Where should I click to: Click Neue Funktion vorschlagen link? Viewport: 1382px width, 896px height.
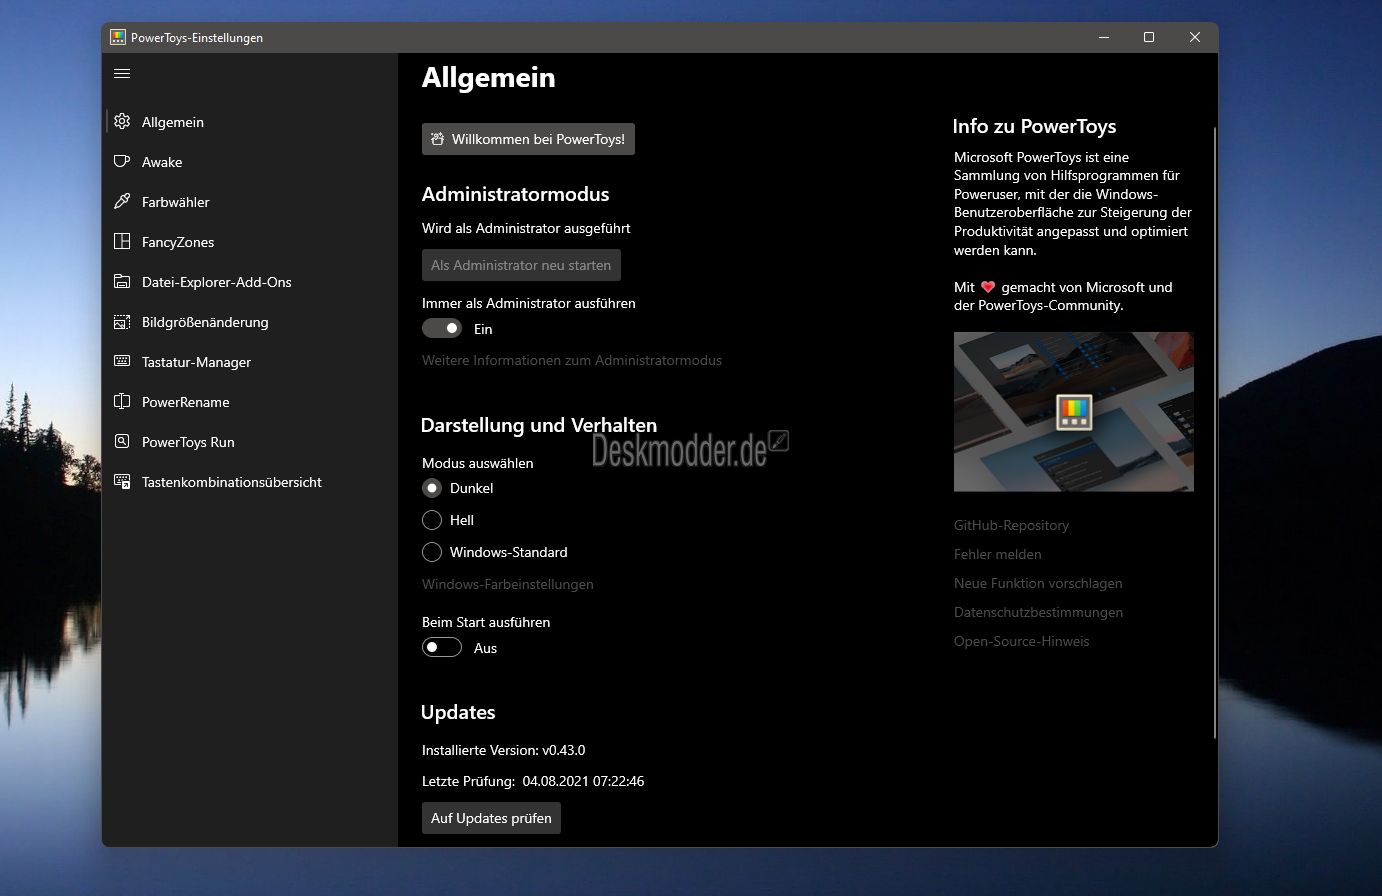[x=1038, y=583]
